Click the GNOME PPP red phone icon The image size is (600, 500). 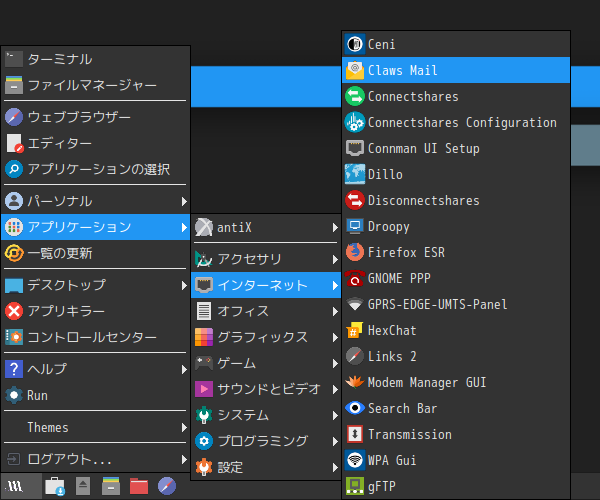click(355, 279)
